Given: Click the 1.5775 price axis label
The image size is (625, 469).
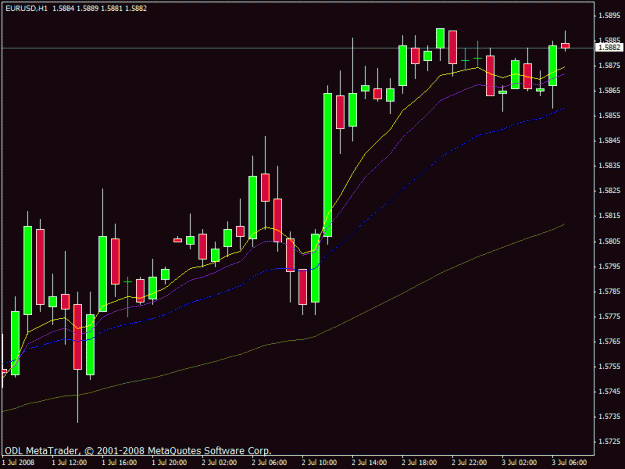Looking at the screenshot, I should point(609,316).
